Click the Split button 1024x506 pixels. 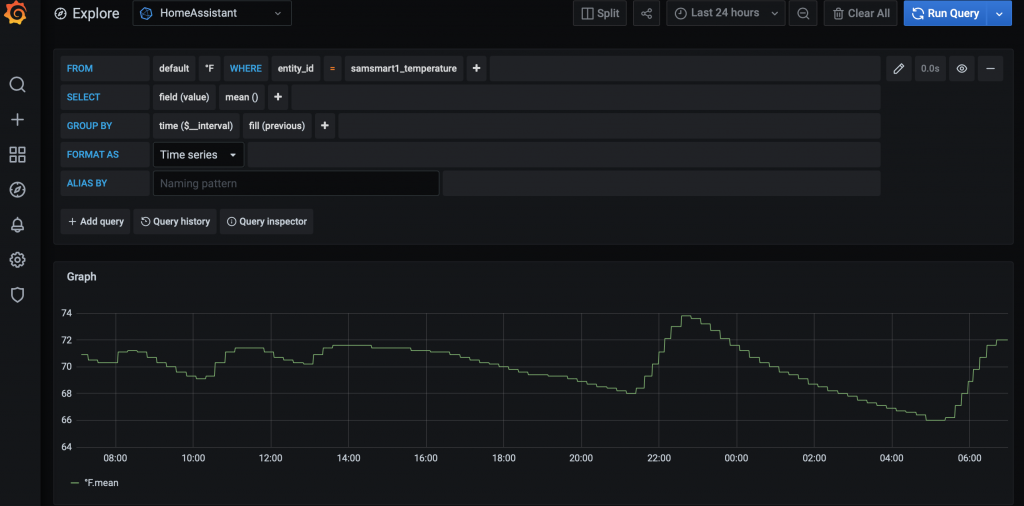(600, 13)
